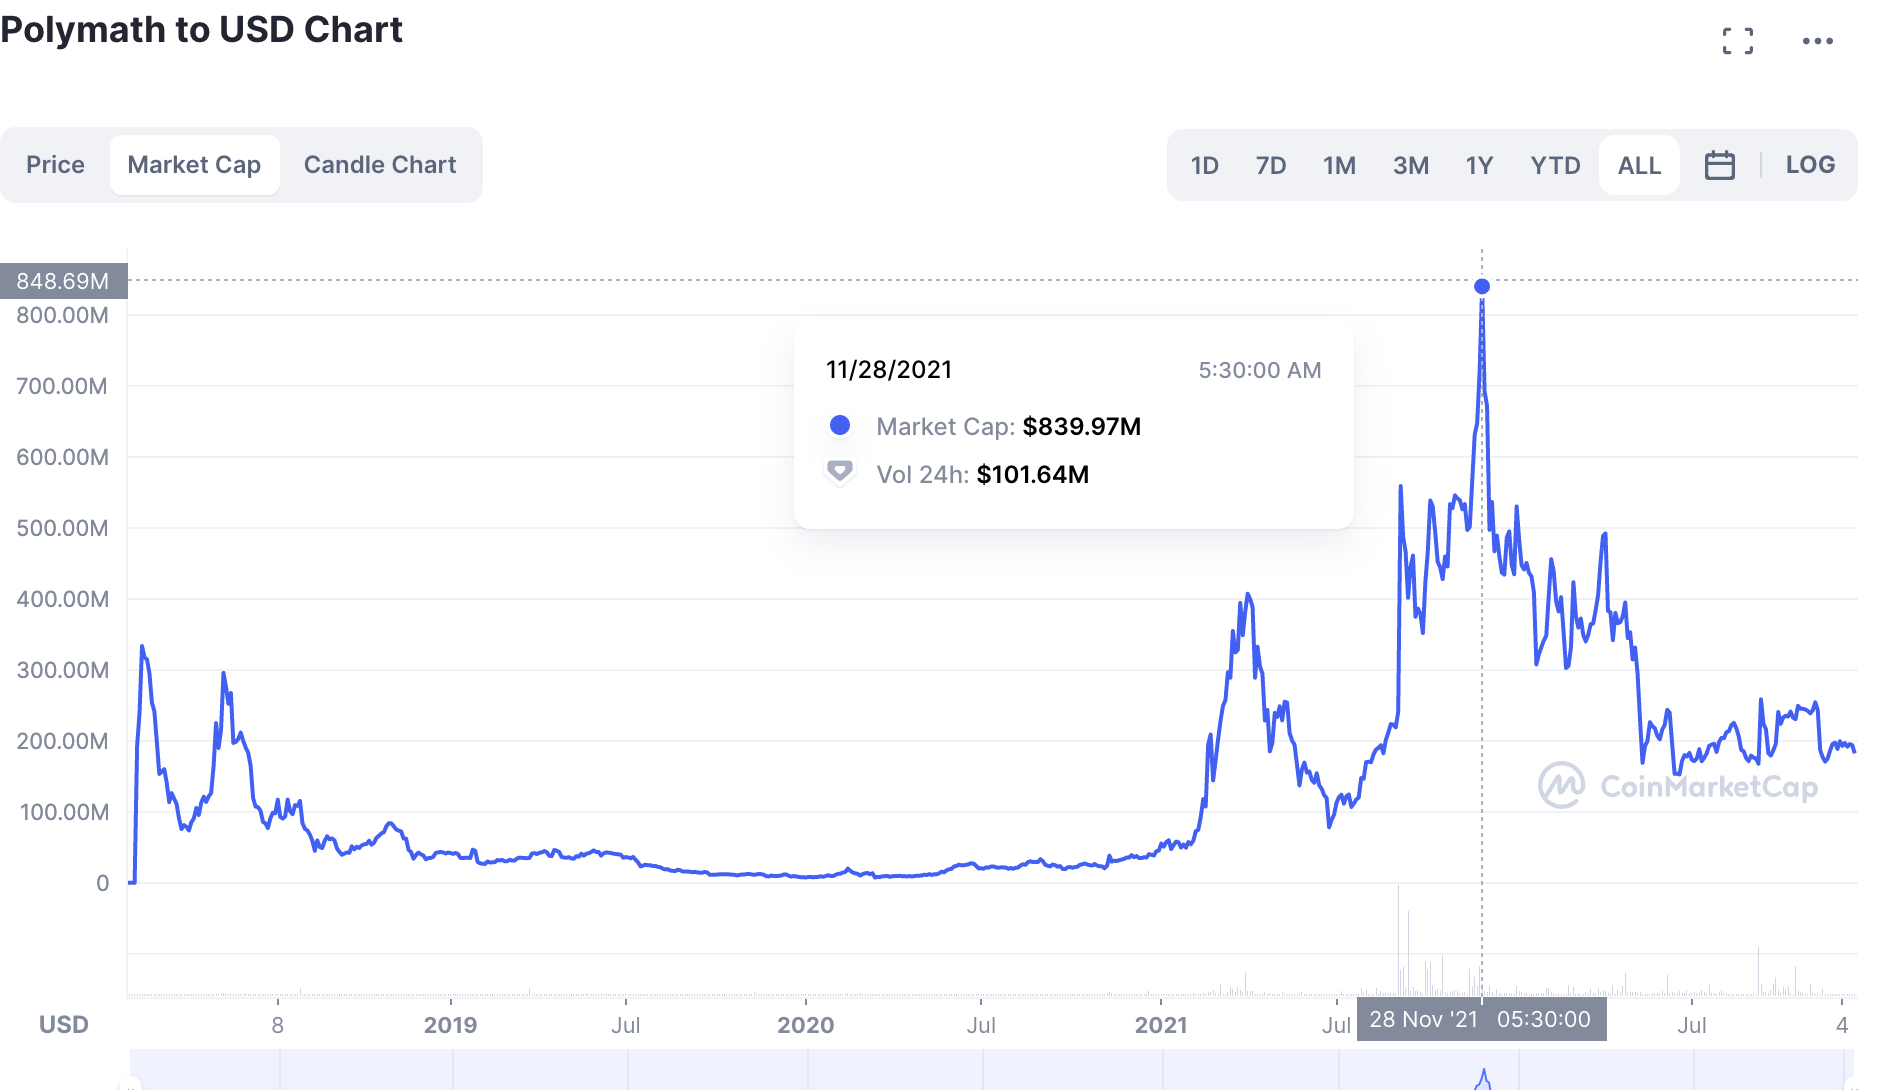
Task: Click the 848.69M price axis label
Action: (x=64, y=281)
